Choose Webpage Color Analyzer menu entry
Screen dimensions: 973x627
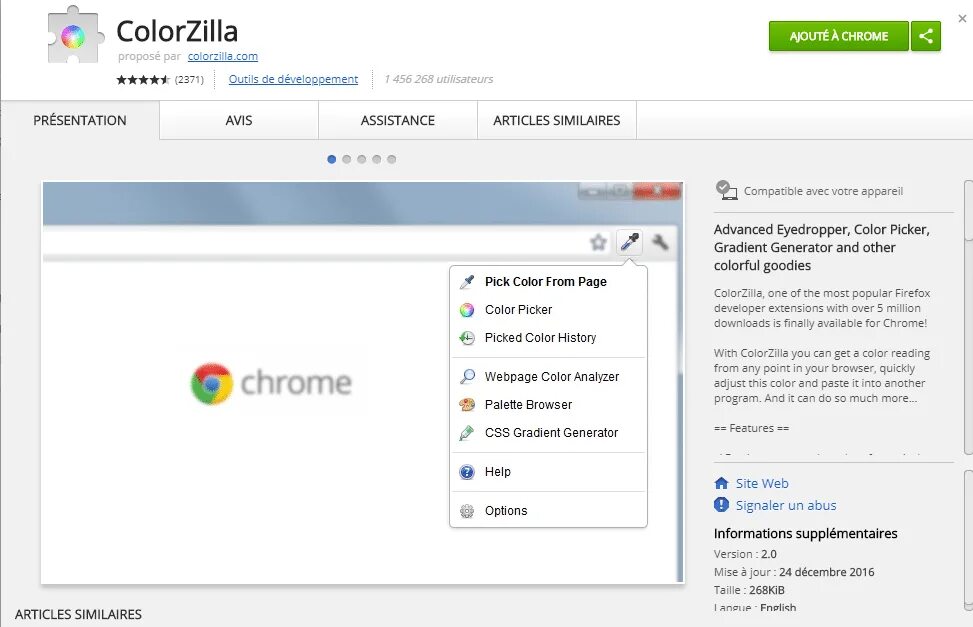[x=549, y=377]
